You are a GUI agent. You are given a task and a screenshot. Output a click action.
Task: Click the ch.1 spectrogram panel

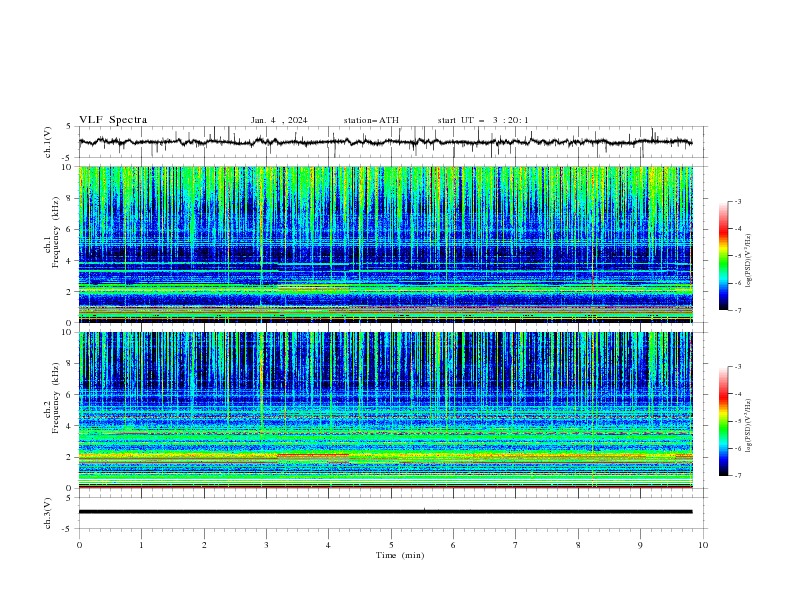(386, 244)
